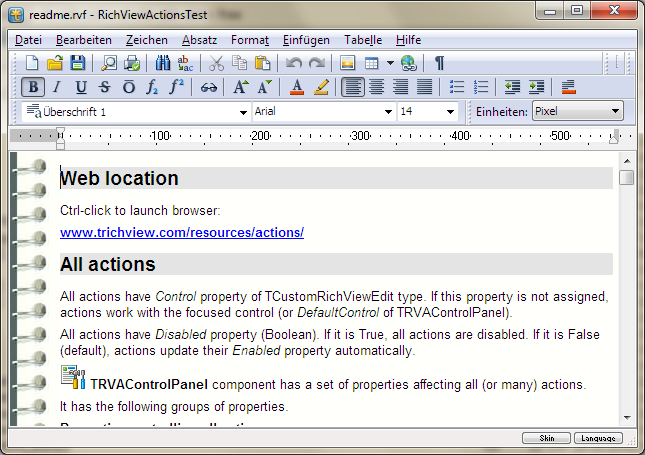Viewport: 645px width, 455px height.
Task: Click the Print preview icon
Action: coord(109,63)
